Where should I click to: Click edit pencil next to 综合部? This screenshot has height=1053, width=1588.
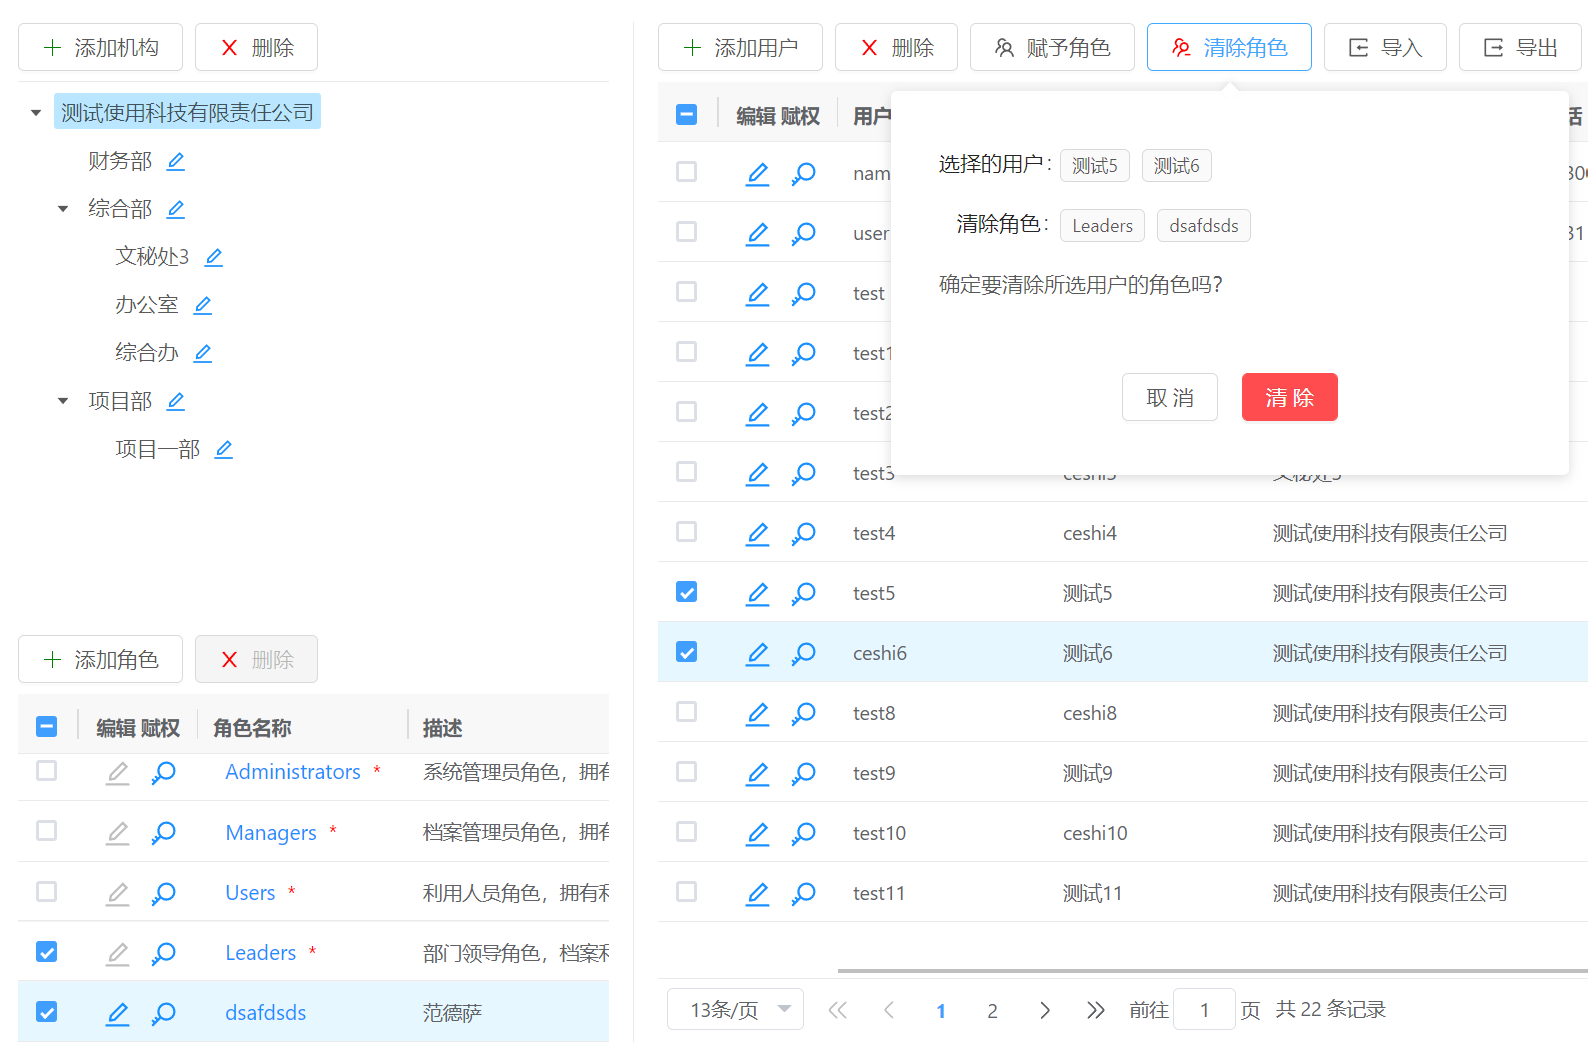[x=176, y=209]
